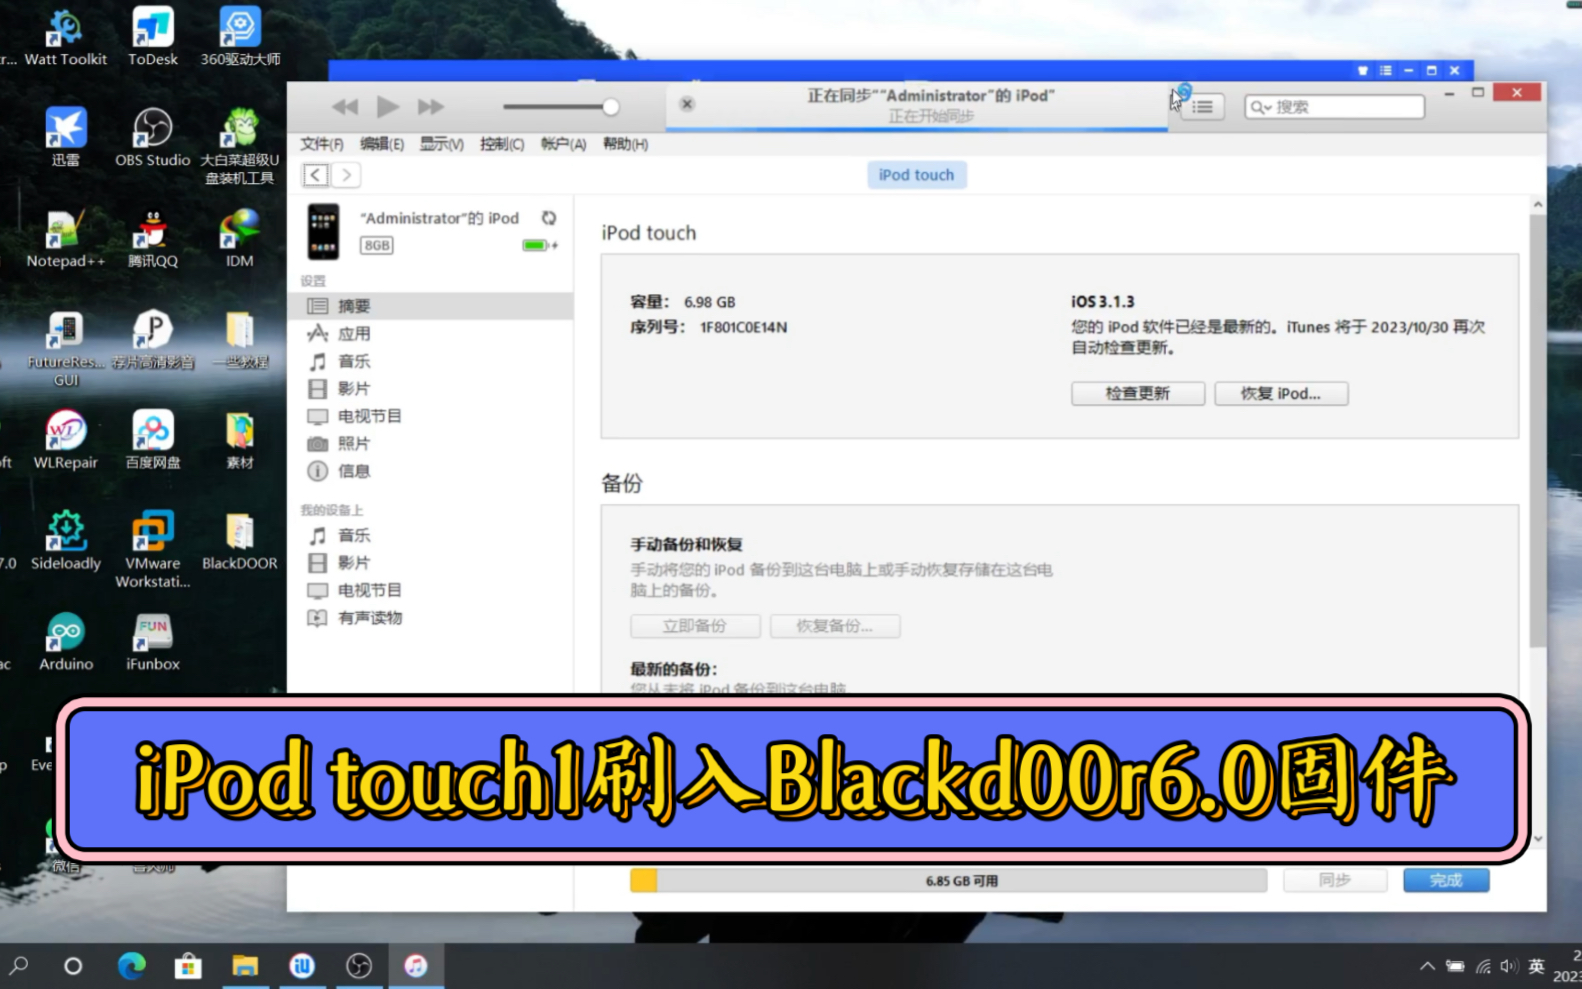Click the iPod device thumbnail icon
The height and width of the screenshot is (989, 1582).
tap(323, 231)
